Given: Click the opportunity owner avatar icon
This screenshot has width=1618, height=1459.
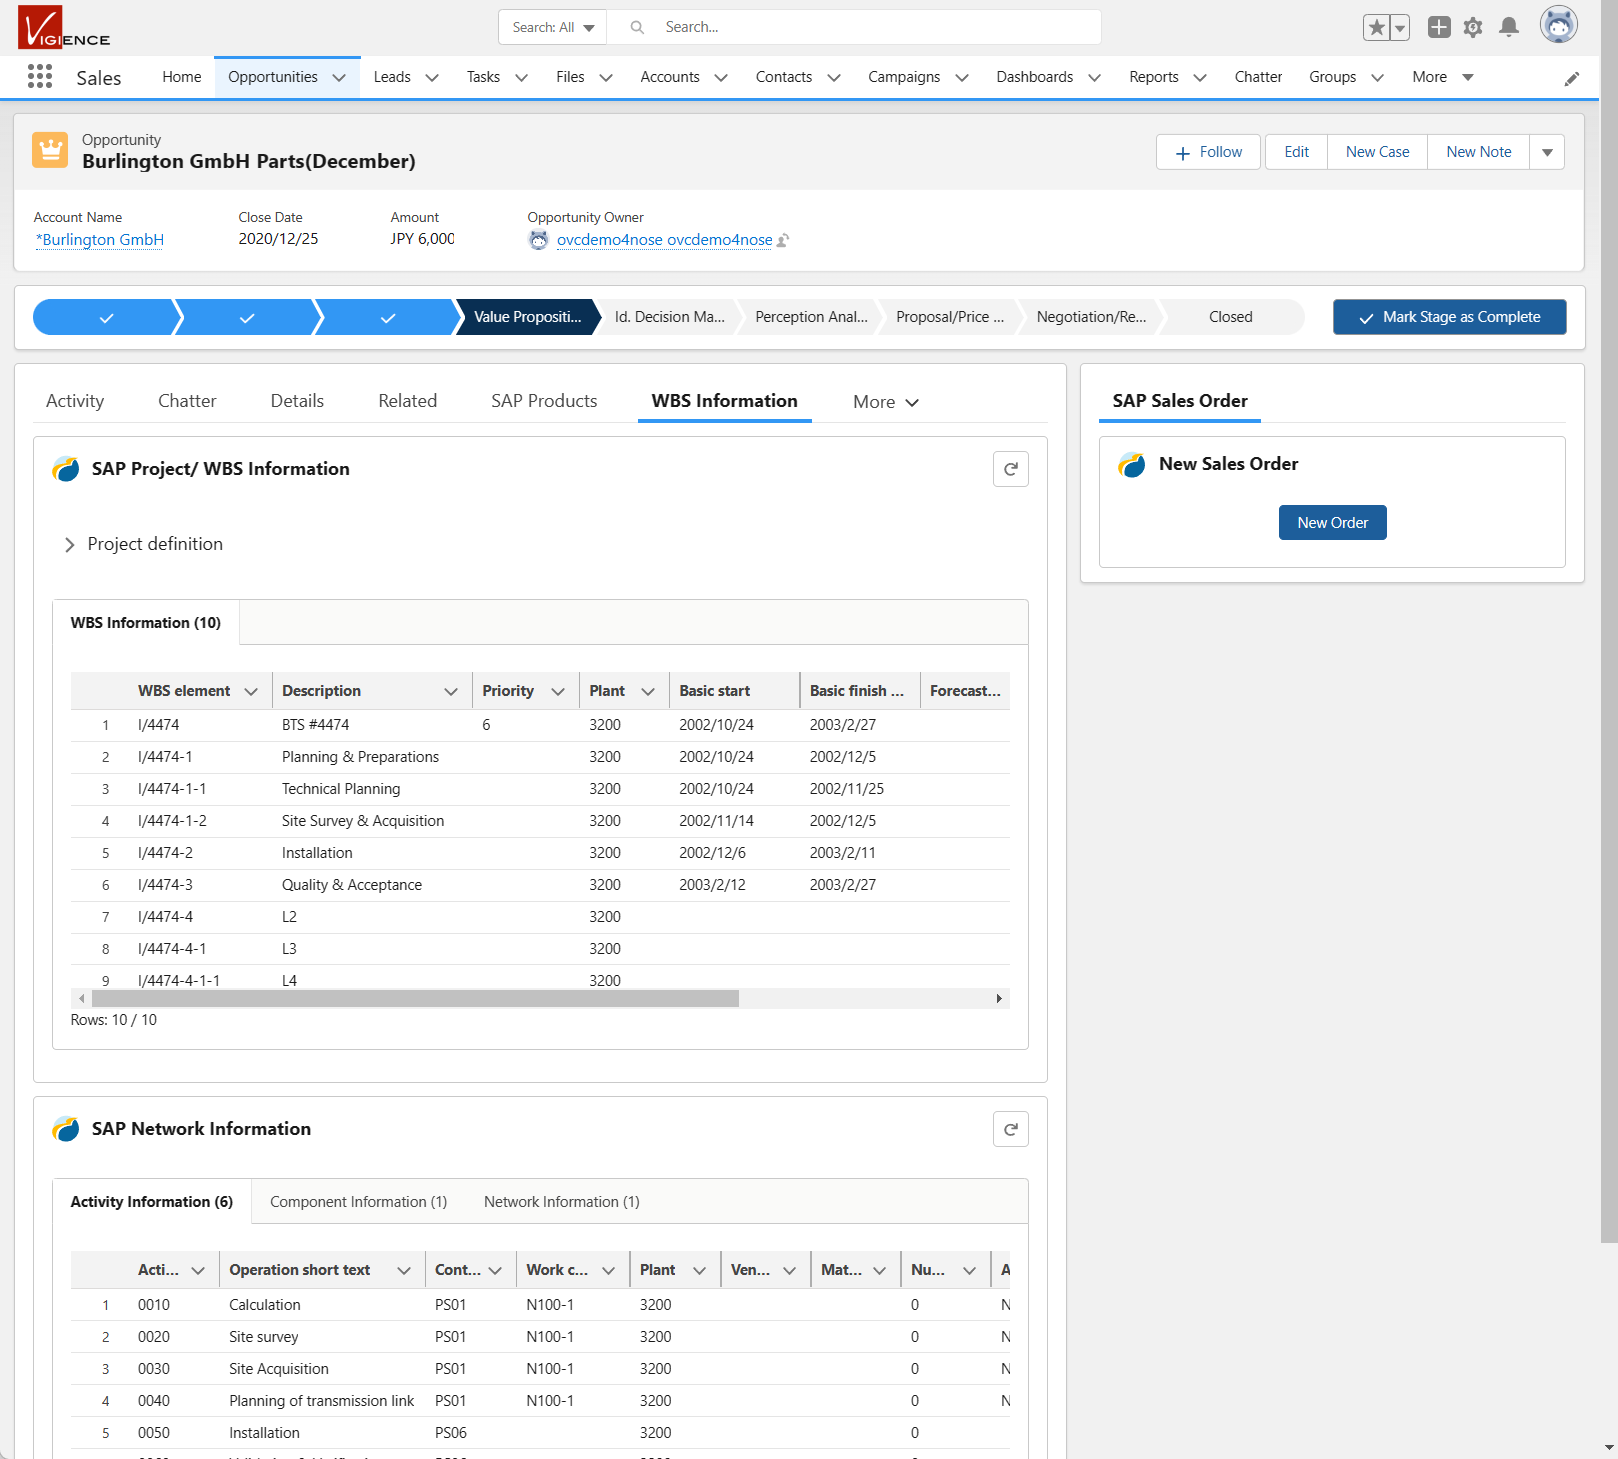Looking at the screenshot, I should click(x=539, y=240).
